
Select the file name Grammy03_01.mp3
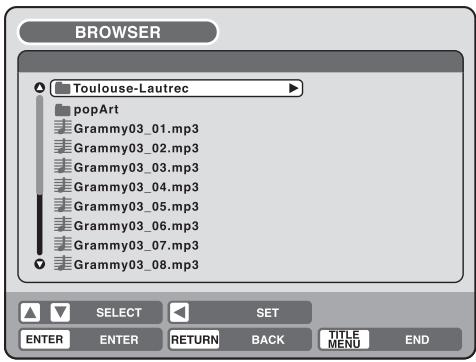point(136,129)
